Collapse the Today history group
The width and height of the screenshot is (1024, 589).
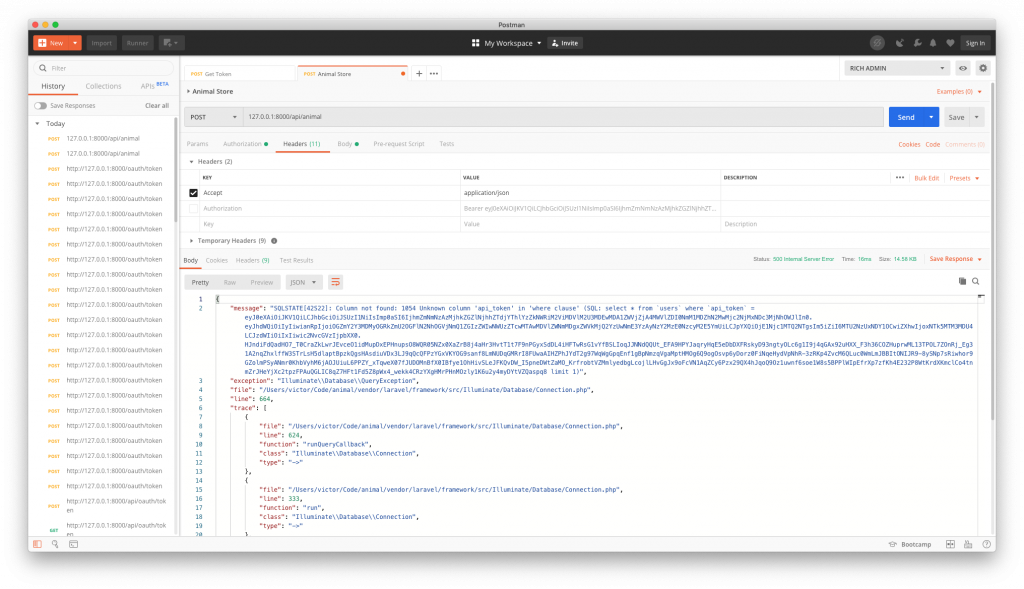37,123
